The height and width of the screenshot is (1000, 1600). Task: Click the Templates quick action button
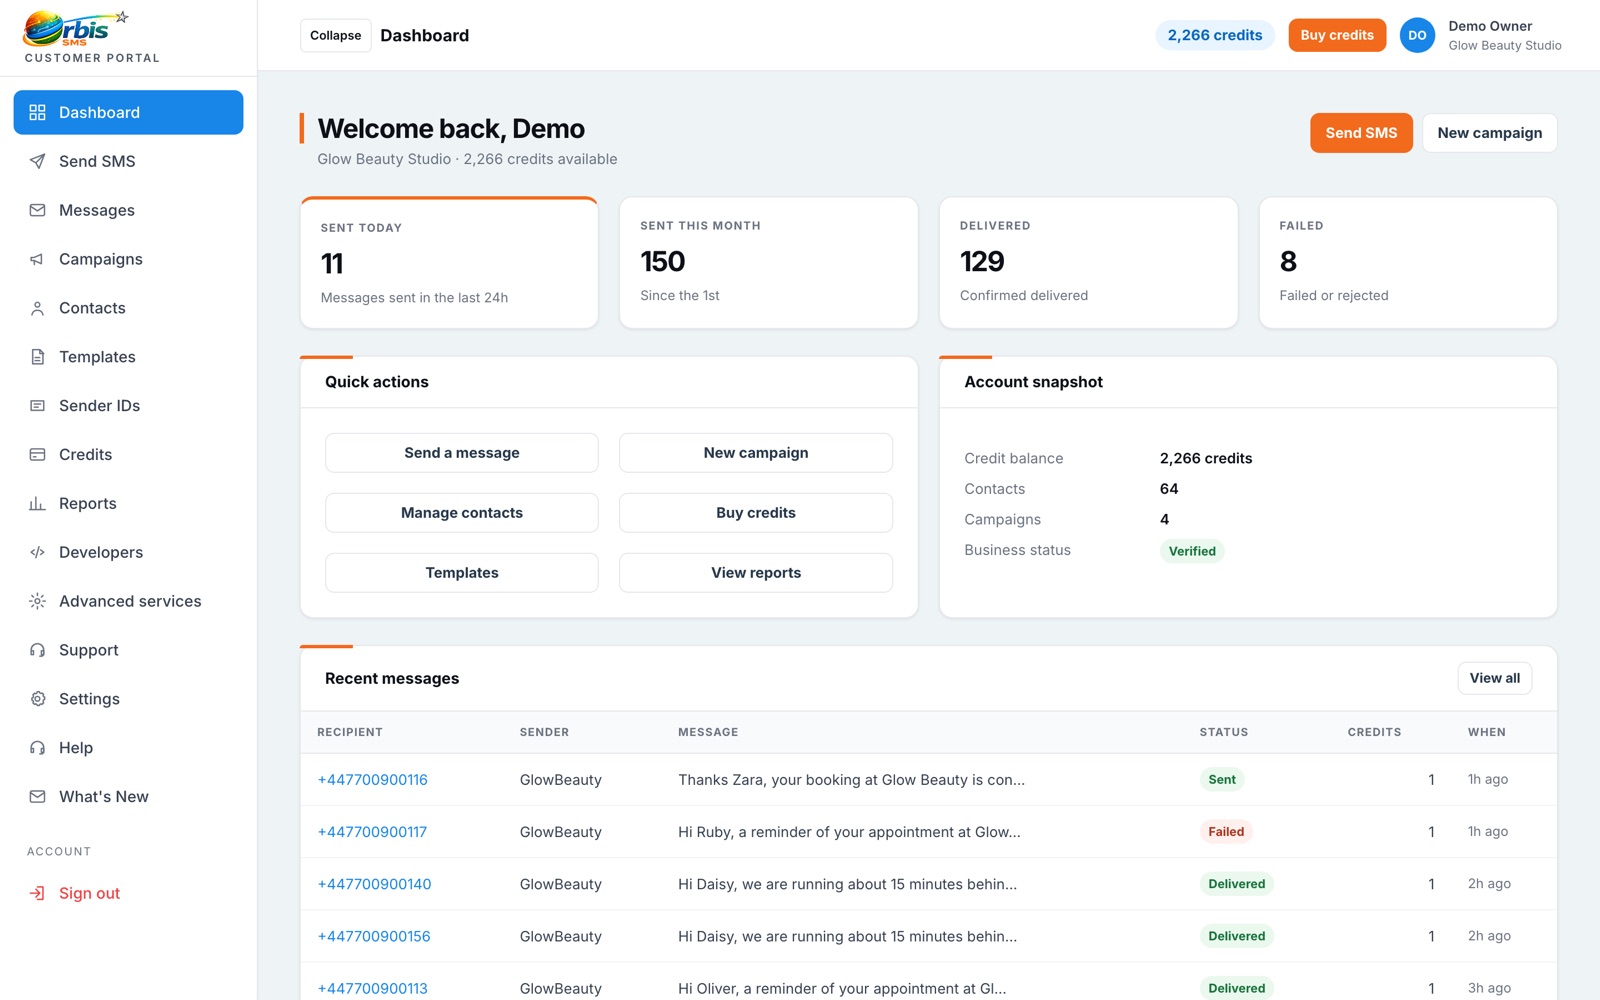462,573
